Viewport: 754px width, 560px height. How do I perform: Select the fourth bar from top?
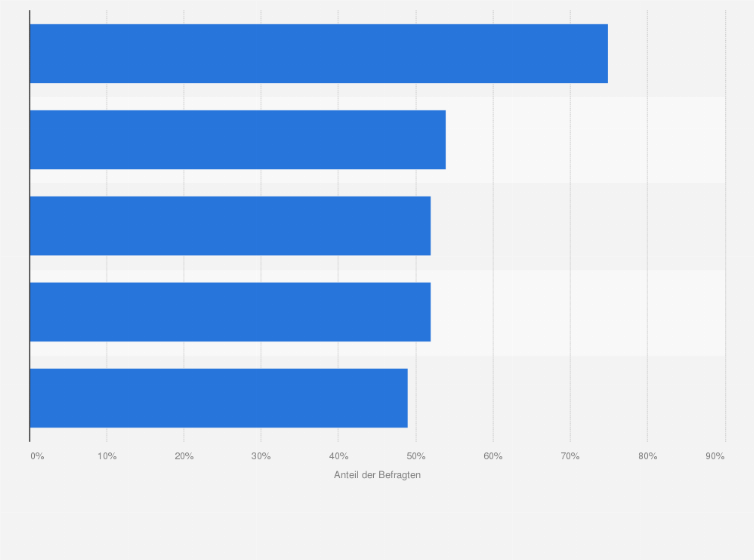(230, 311)
